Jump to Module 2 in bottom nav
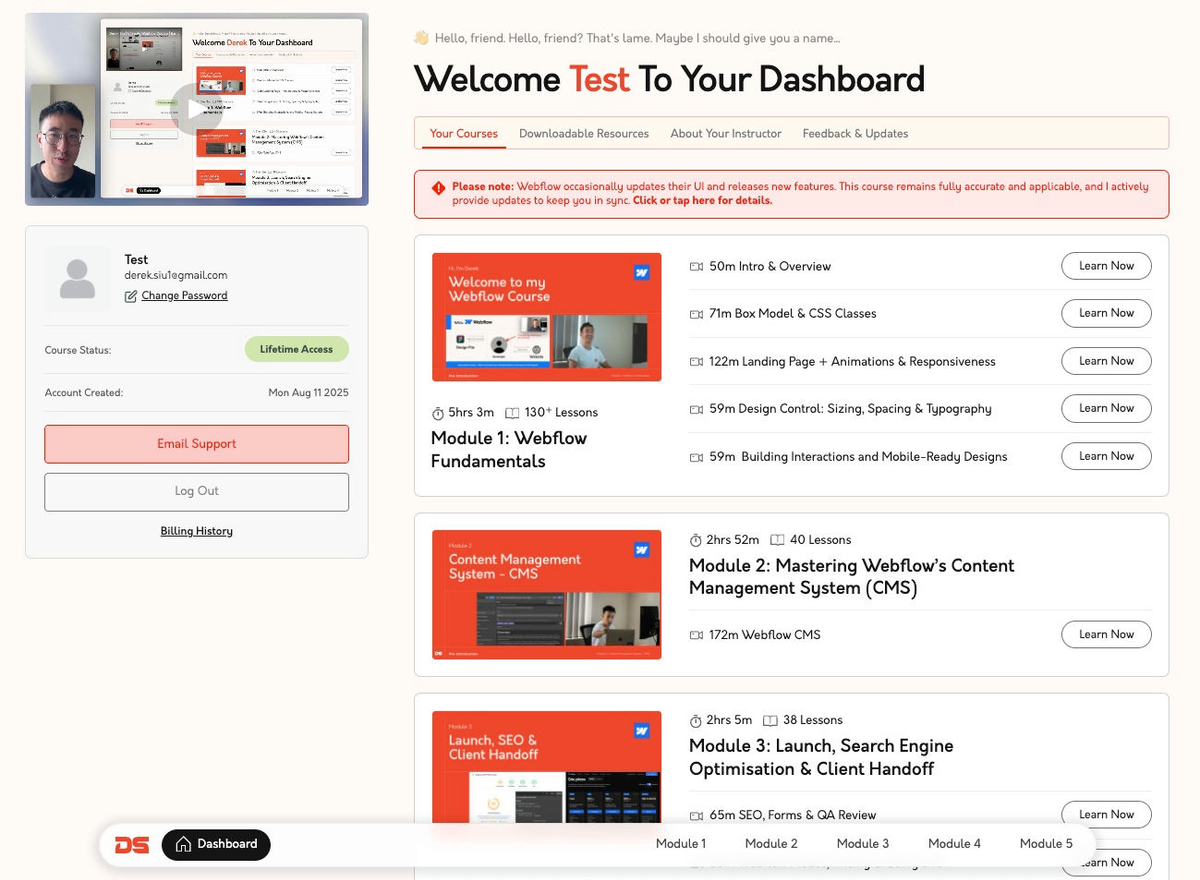The width and height of the screenshot is (1200, 880). pyautogui.click(x=771, y=844)
